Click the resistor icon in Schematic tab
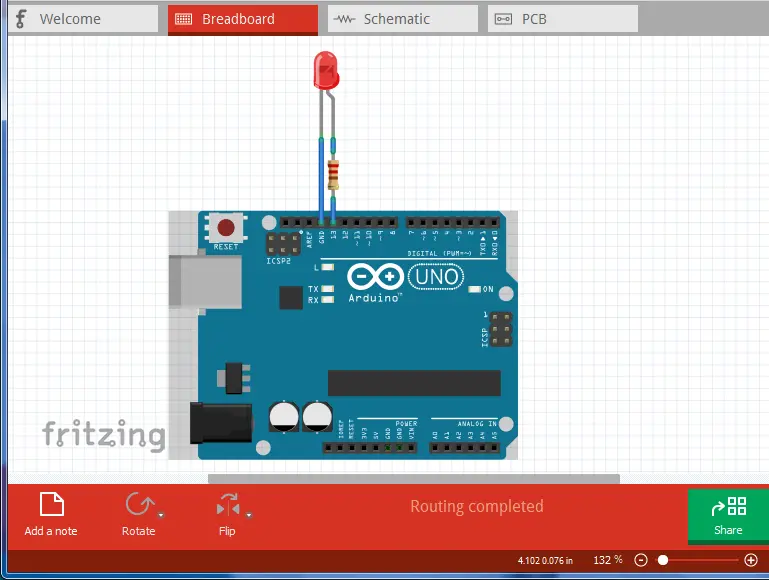 [x=344, y=19]
